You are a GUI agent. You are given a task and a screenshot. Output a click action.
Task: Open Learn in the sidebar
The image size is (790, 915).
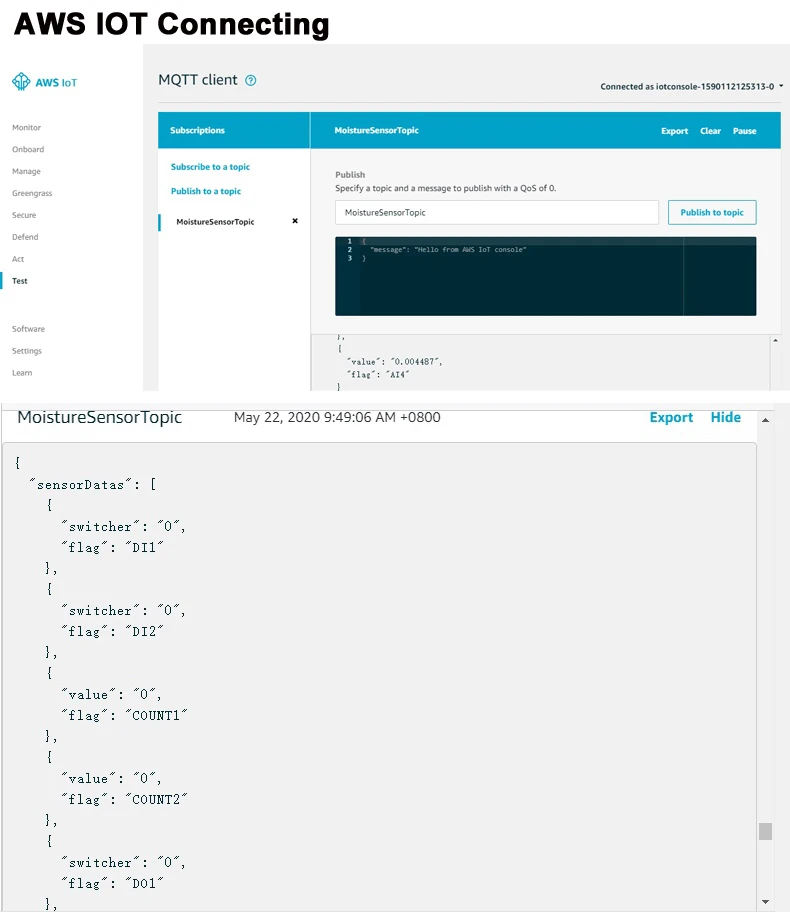22,373
